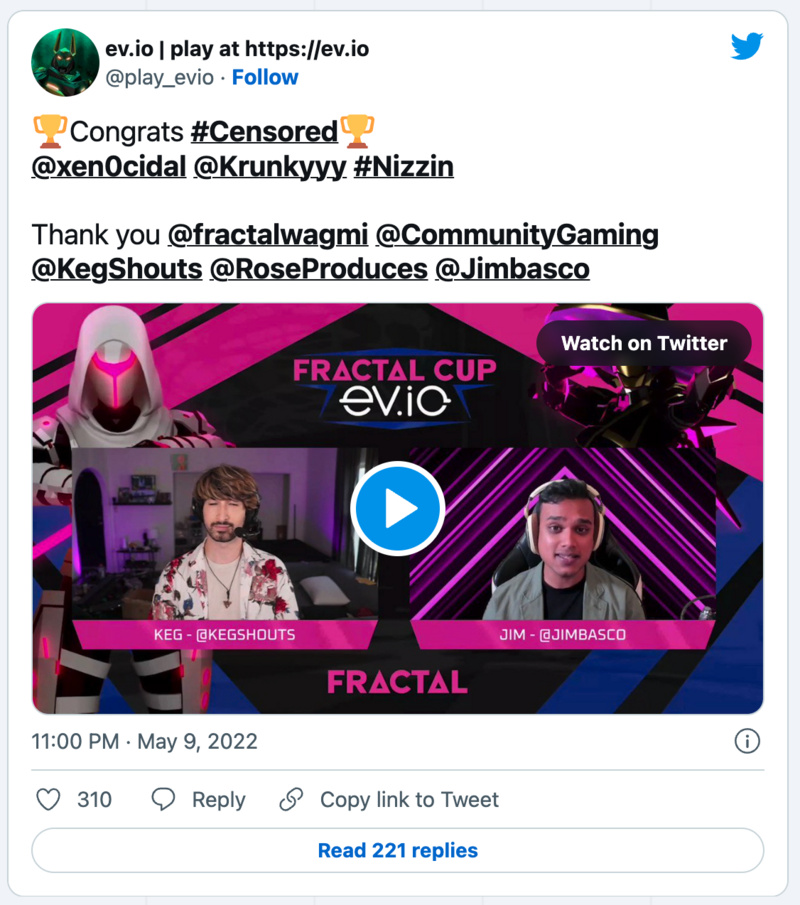Open the @Jimbasco mention link
Viewport: 800px width, 905px height.
point(513,269)
